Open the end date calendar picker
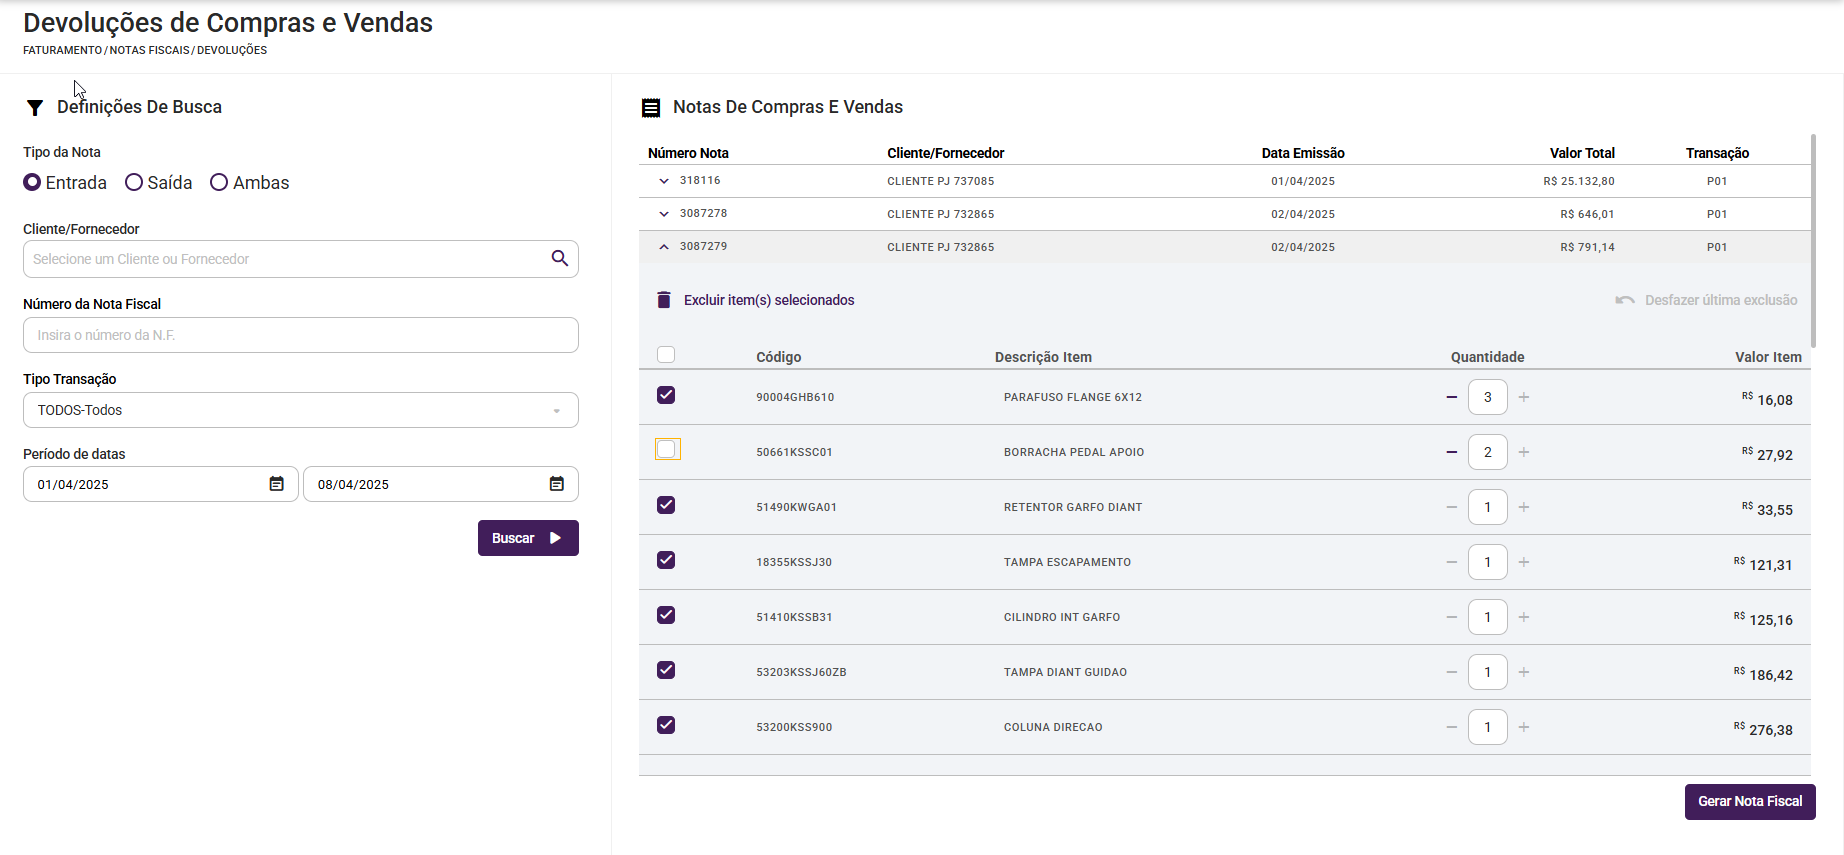Viewport: 1844px width, 855px height. [557, 484]
